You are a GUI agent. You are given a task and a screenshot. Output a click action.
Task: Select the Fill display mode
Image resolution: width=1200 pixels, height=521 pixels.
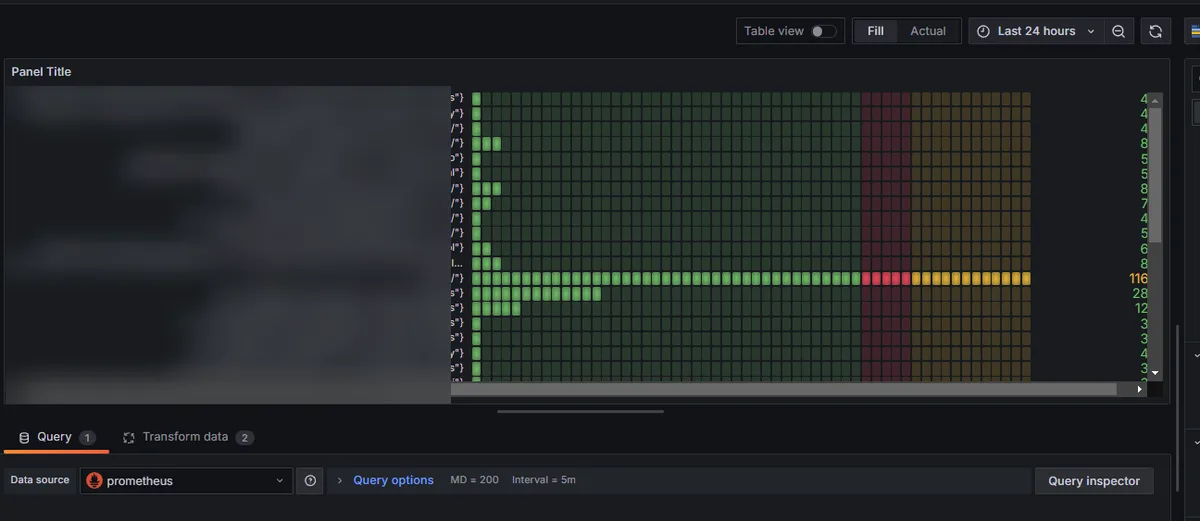(x=875, y=31)
